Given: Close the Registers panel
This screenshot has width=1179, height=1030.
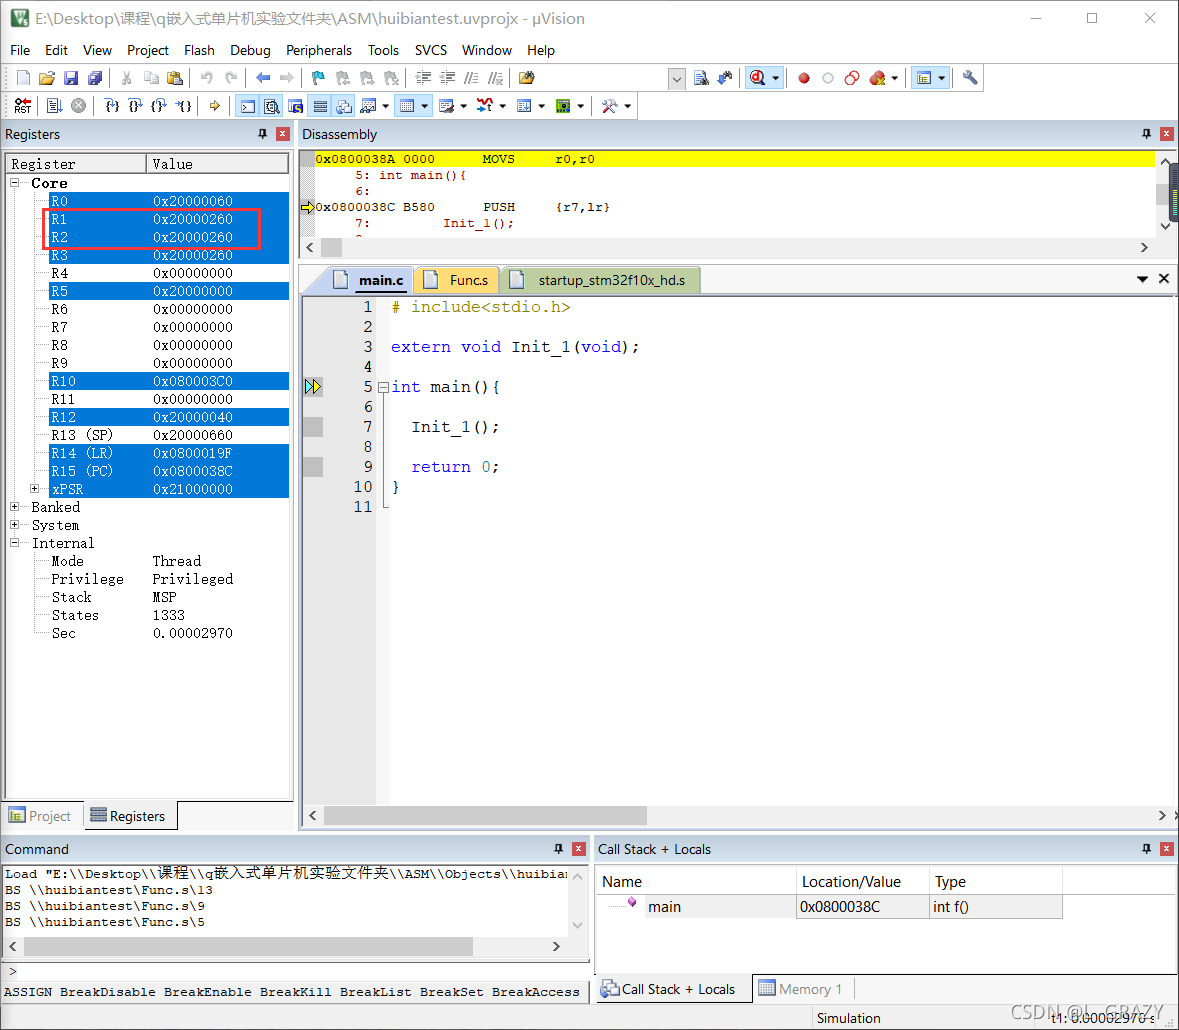Looking at the screenshot, I should 283,134.
